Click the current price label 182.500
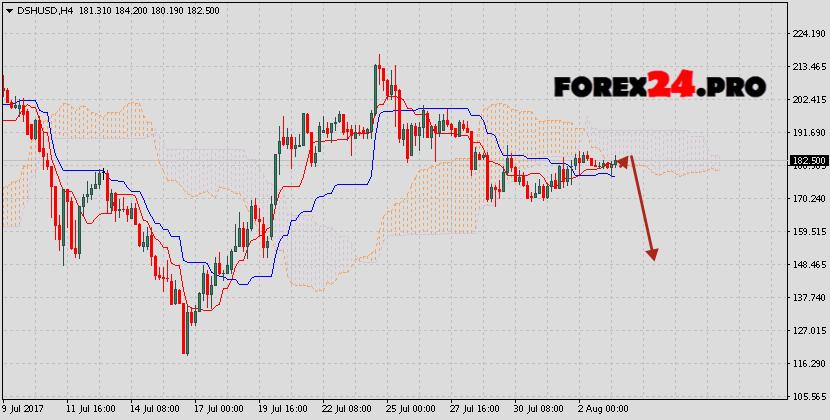 point(807,161)
